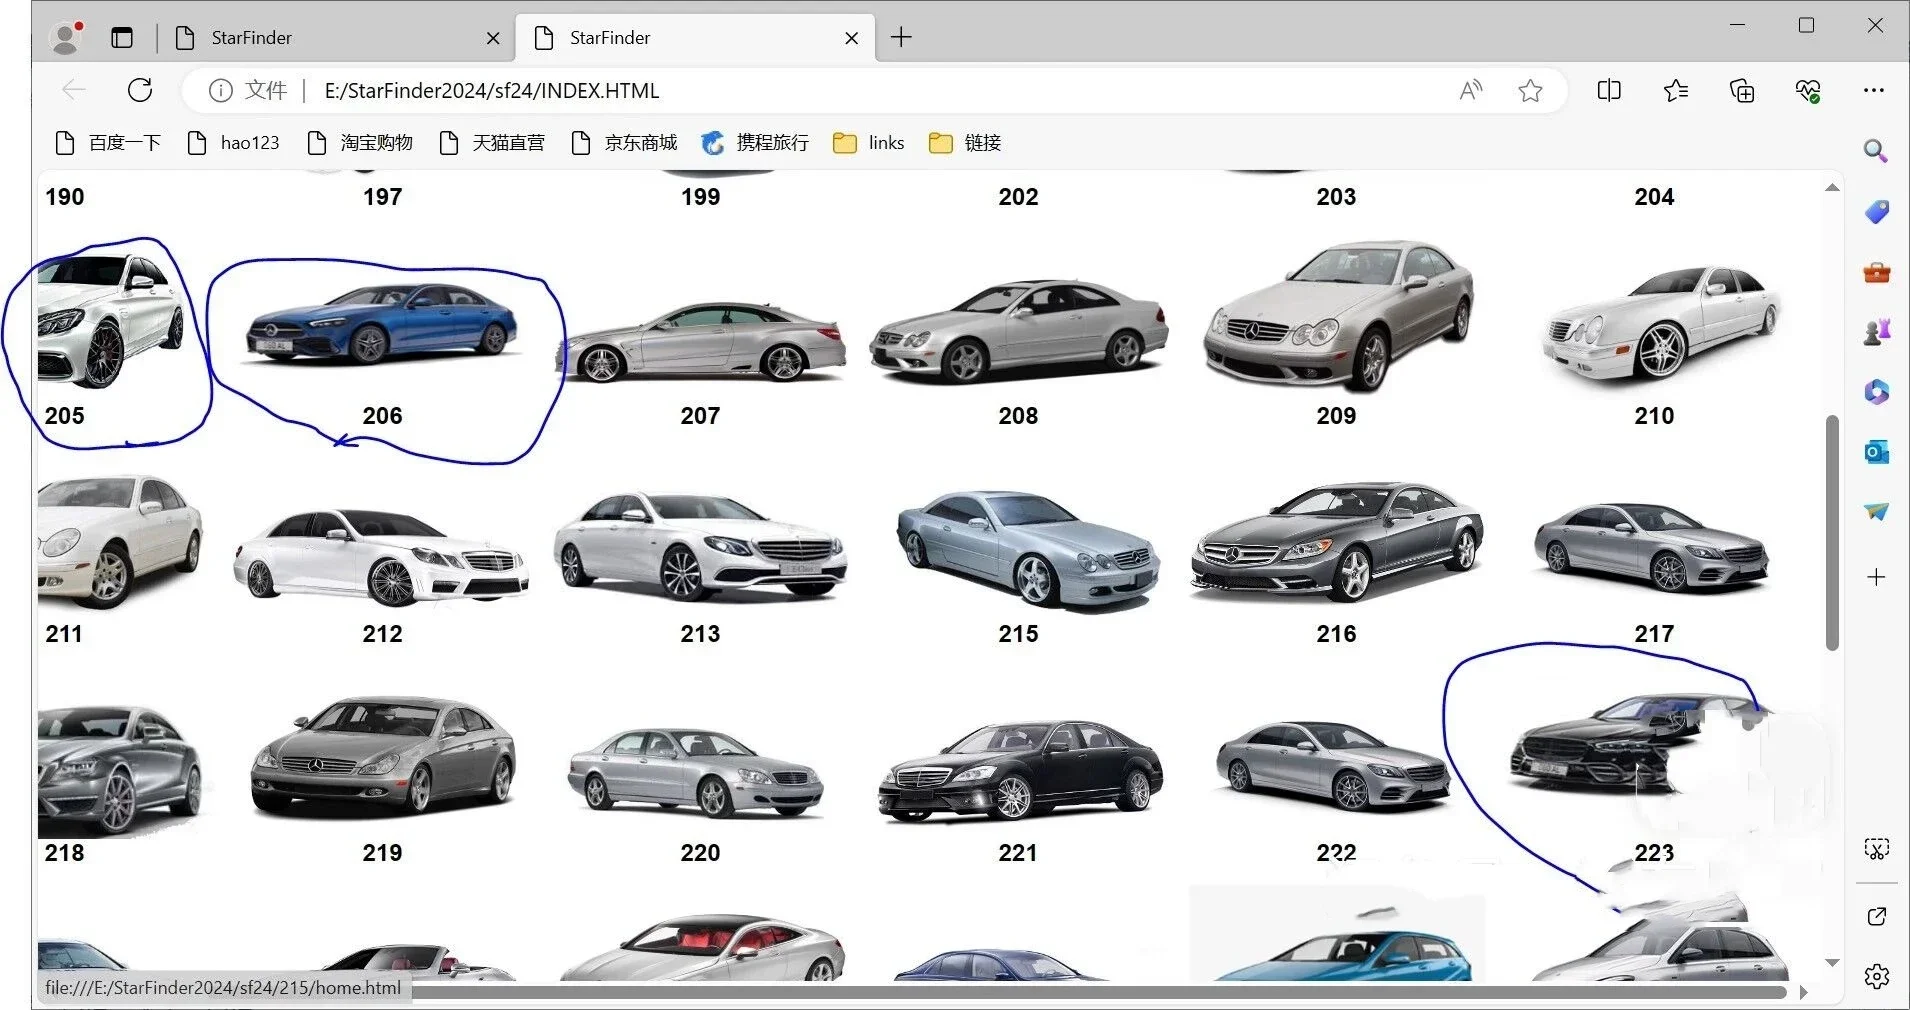Open the profile avatar icon

tap(66, 37)
